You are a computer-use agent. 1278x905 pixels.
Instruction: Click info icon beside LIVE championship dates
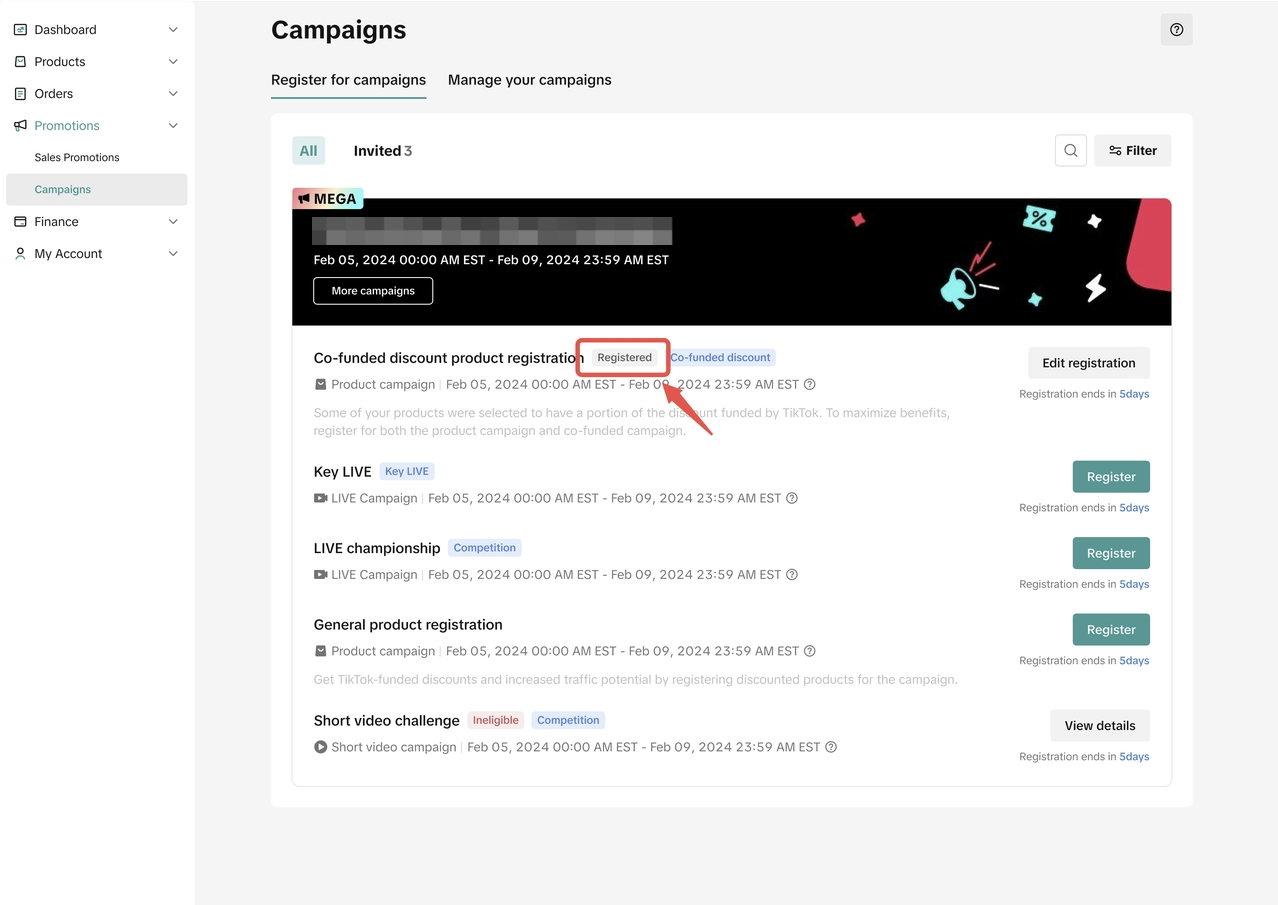coord(792,574)
